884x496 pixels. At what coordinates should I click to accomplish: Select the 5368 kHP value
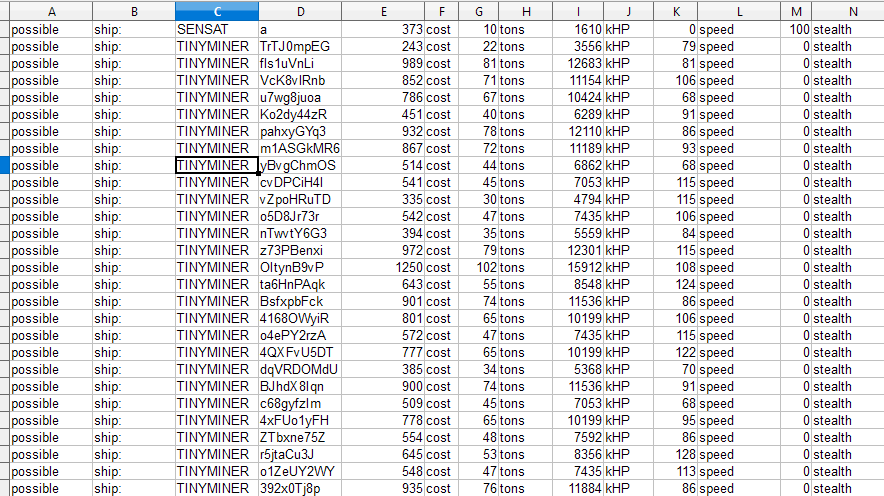pos(578,369)
